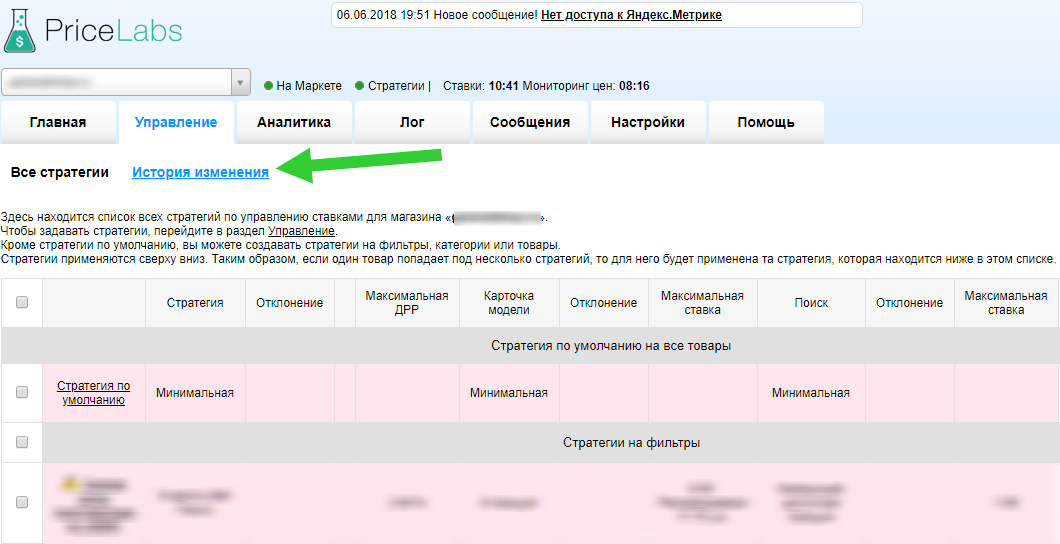This screenshot has width=1060, height=544.
Task: Toggle the select-all checkbox in table header
Action: (22, 303)
